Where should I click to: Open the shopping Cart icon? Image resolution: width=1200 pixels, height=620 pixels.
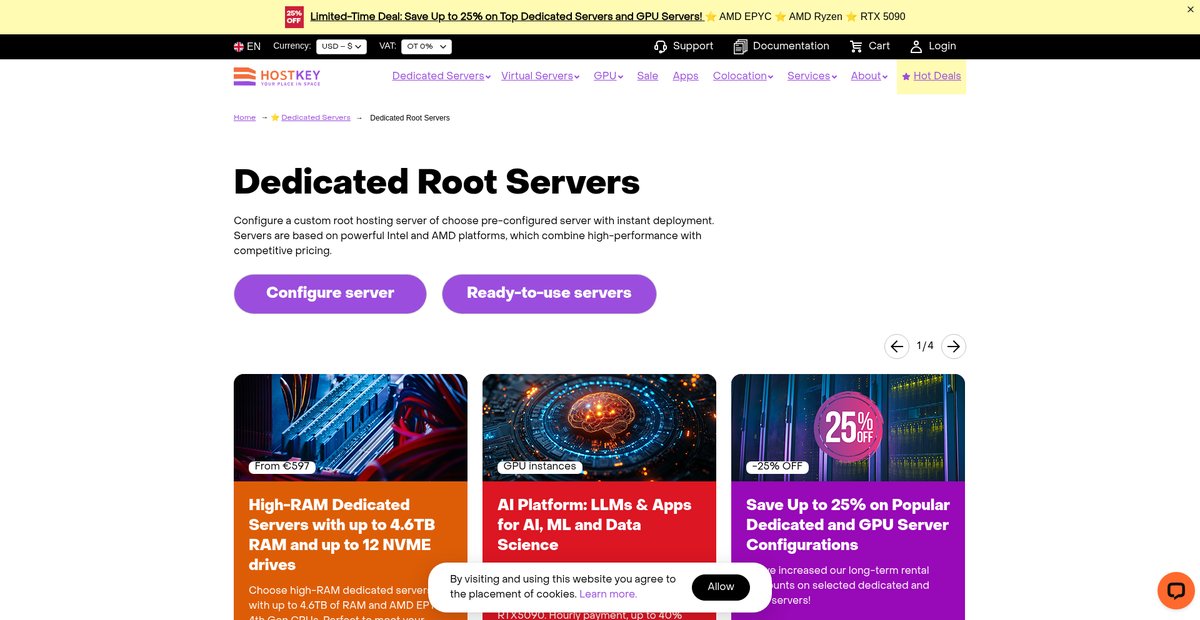[856, 46]
